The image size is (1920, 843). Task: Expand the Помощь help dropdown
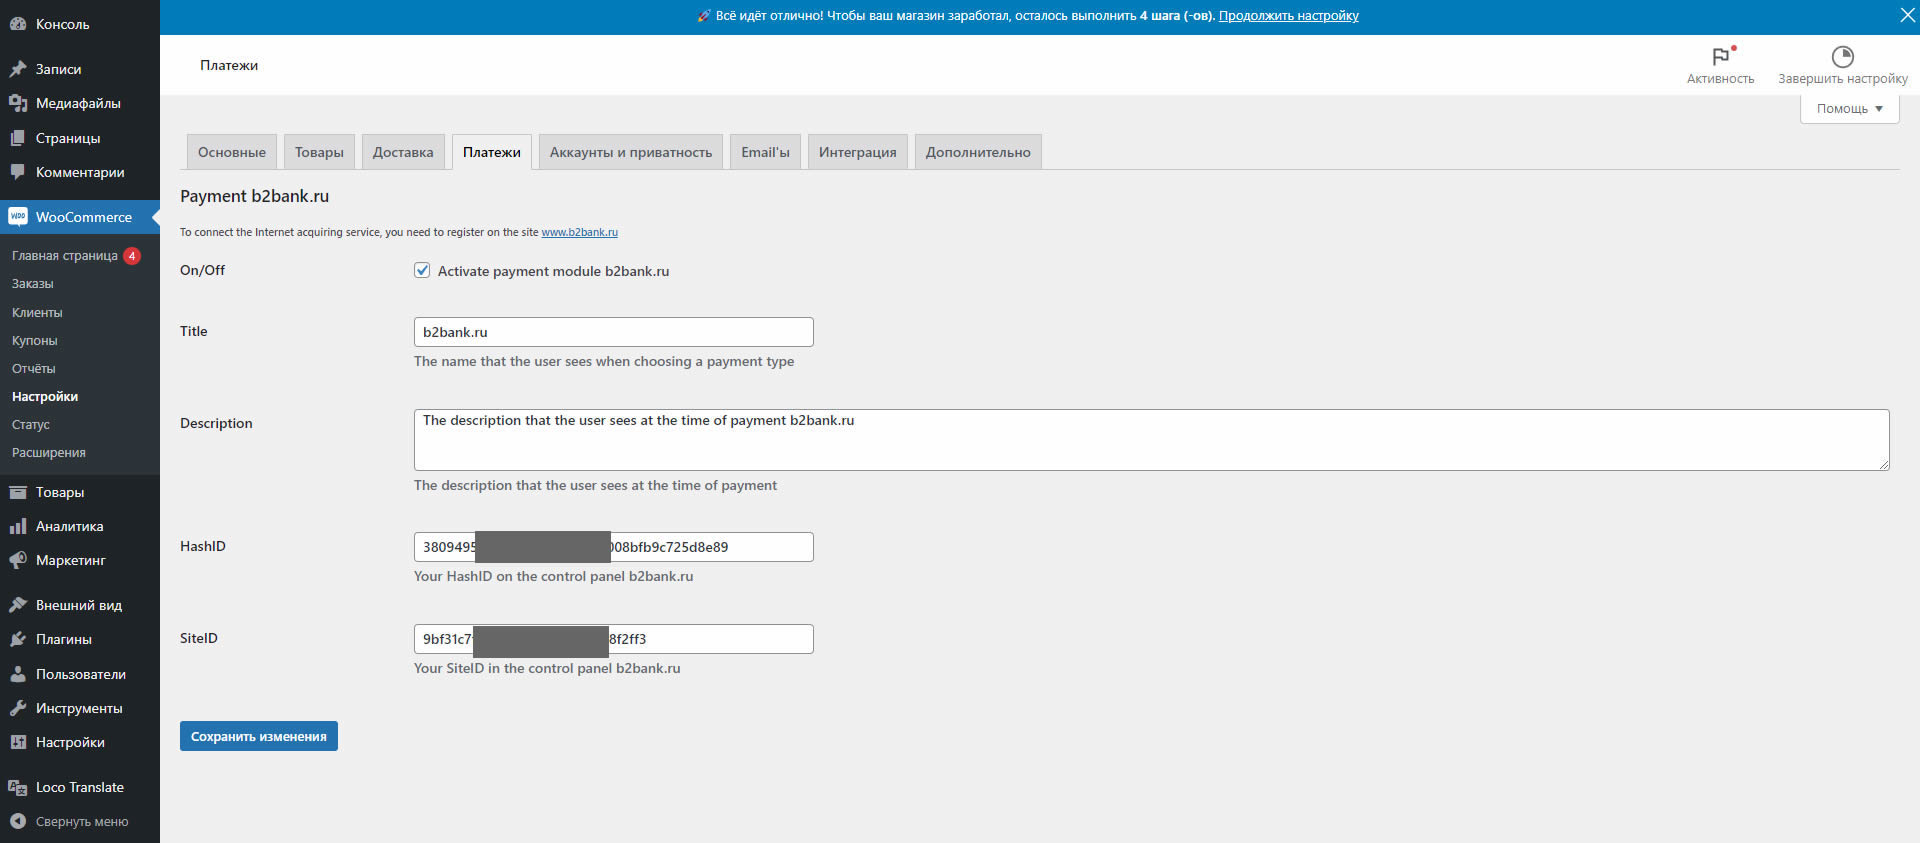point(1849,109)
